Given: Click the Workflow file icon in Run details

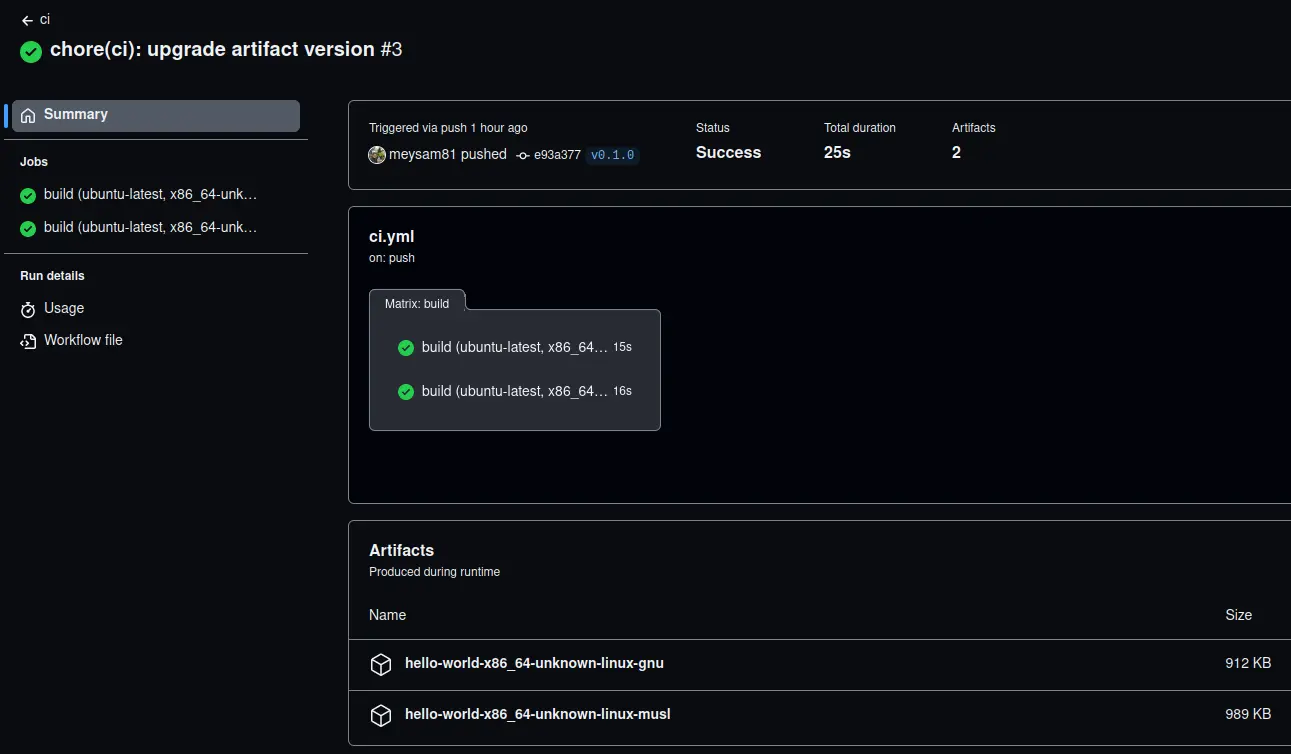Looking at the screenshot, I should click(x=28, y=341).
